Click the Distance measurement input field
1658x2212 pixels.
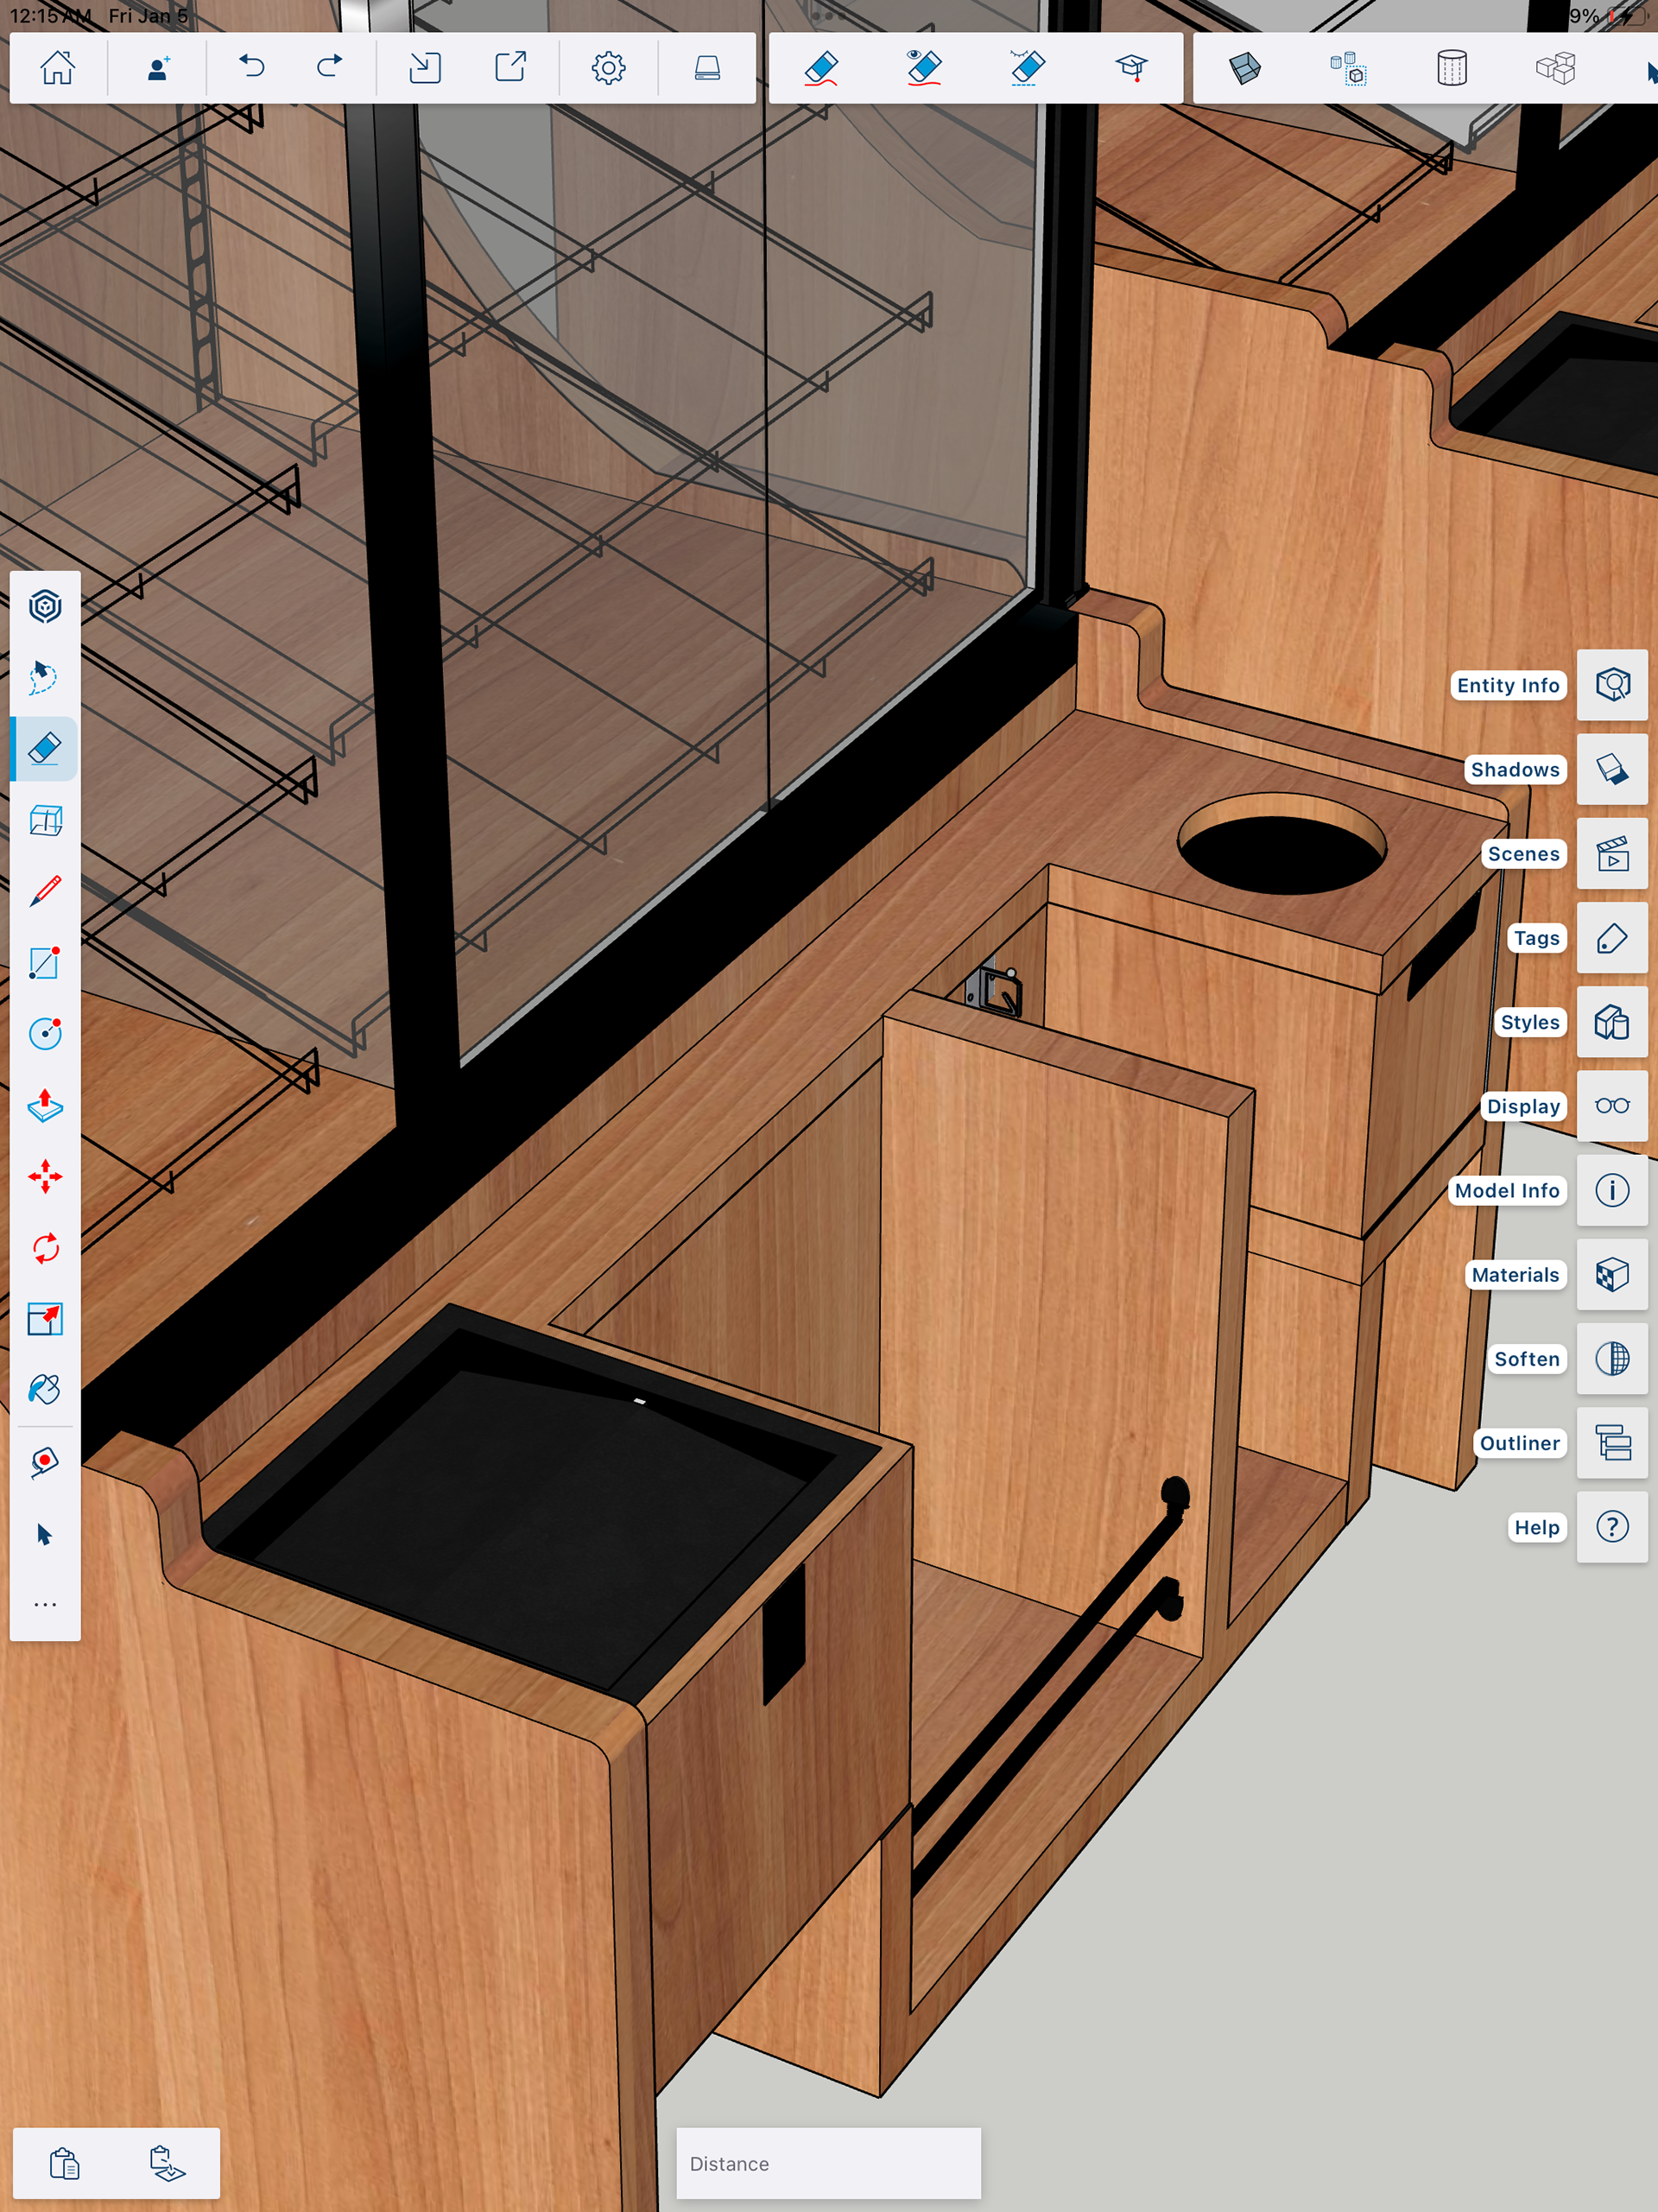point(828,2163)
